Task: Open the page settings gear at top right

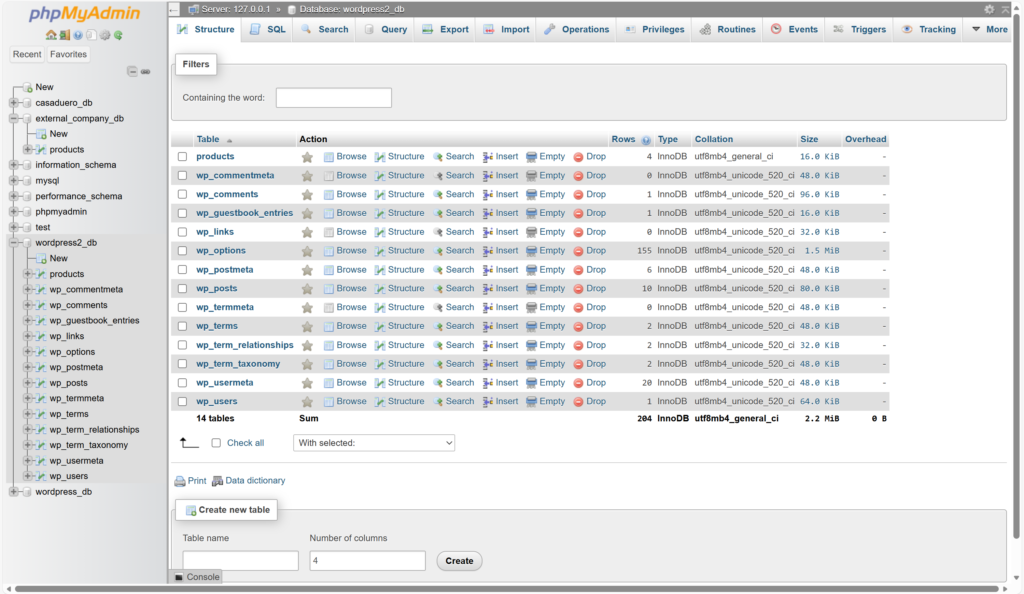Action: 989,9
